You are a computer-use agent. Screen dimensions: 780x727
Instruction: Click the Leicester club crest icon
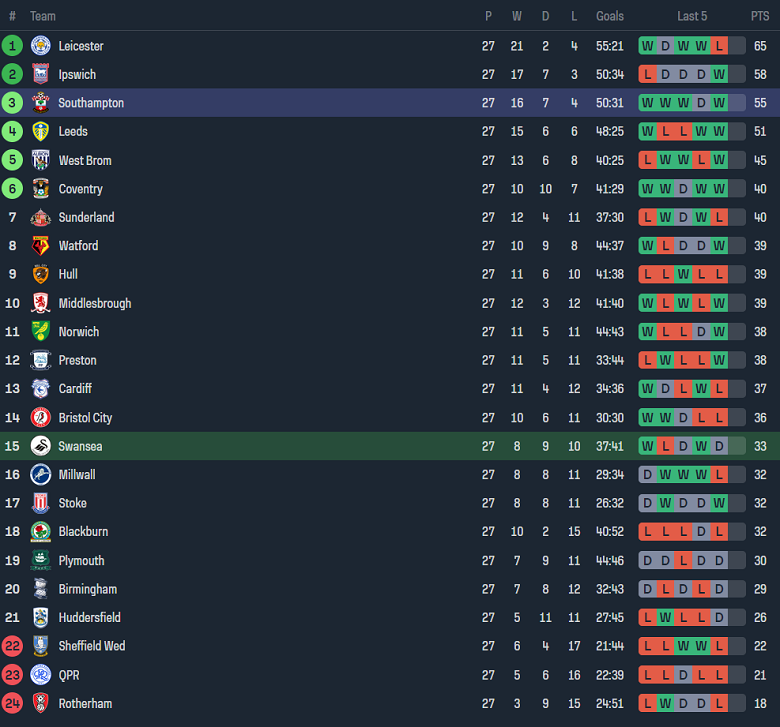[x=40, y=46]
